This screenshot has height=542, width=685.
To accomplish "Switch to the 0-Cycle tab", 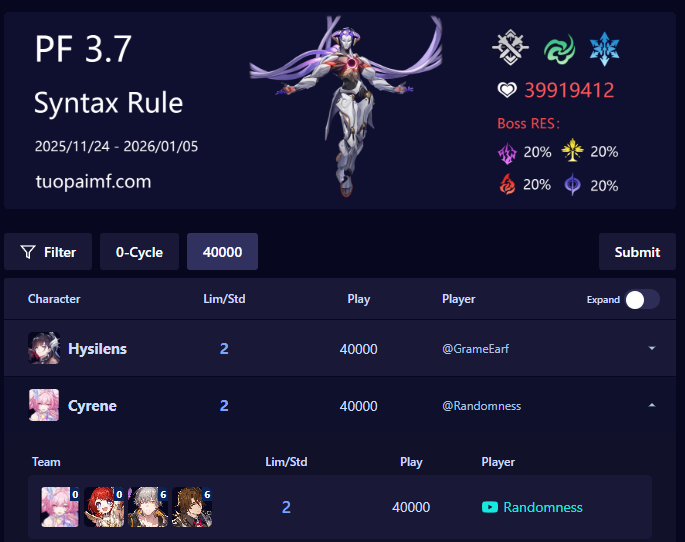I will pyautogui.click(x=139, y=252).
